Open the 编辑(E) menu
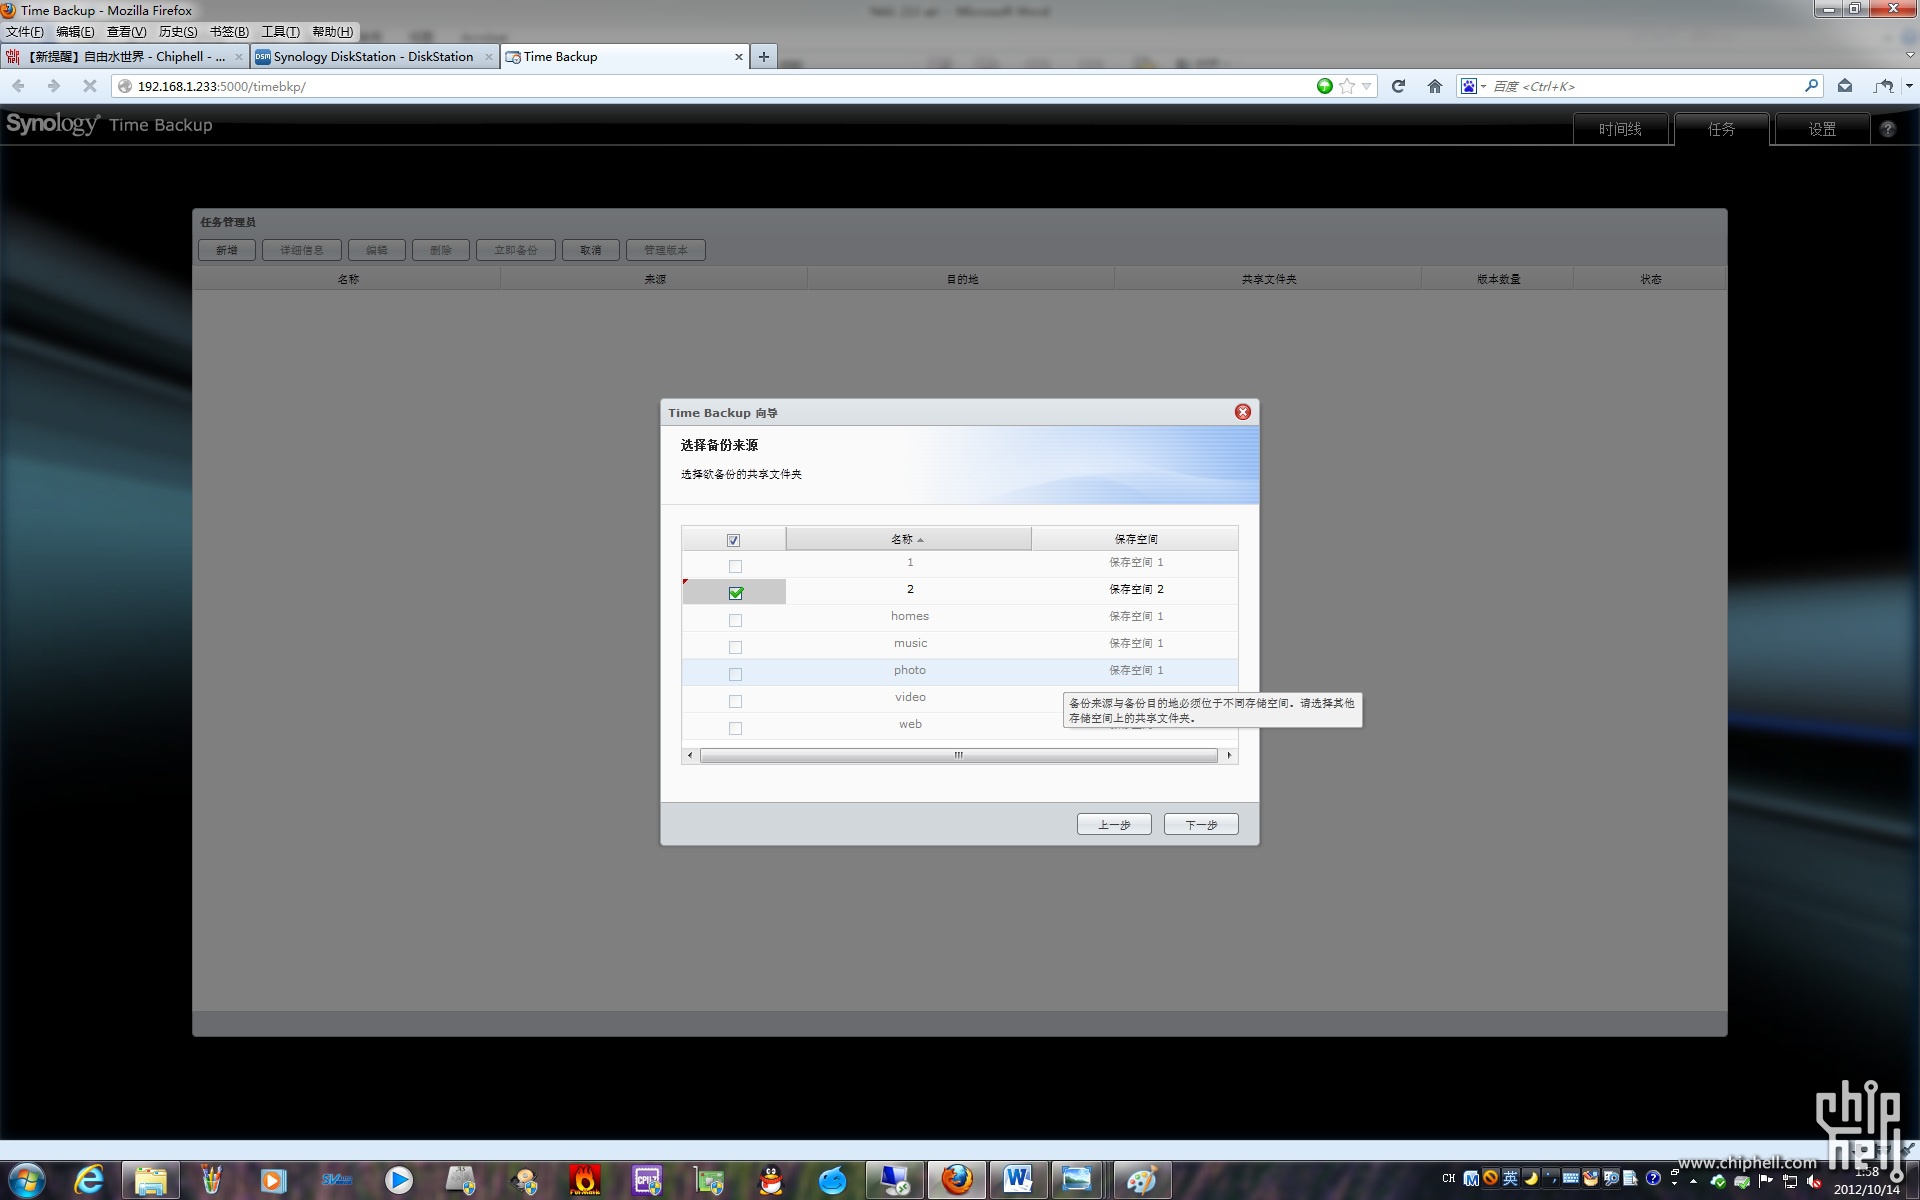 tap(75, 32)
